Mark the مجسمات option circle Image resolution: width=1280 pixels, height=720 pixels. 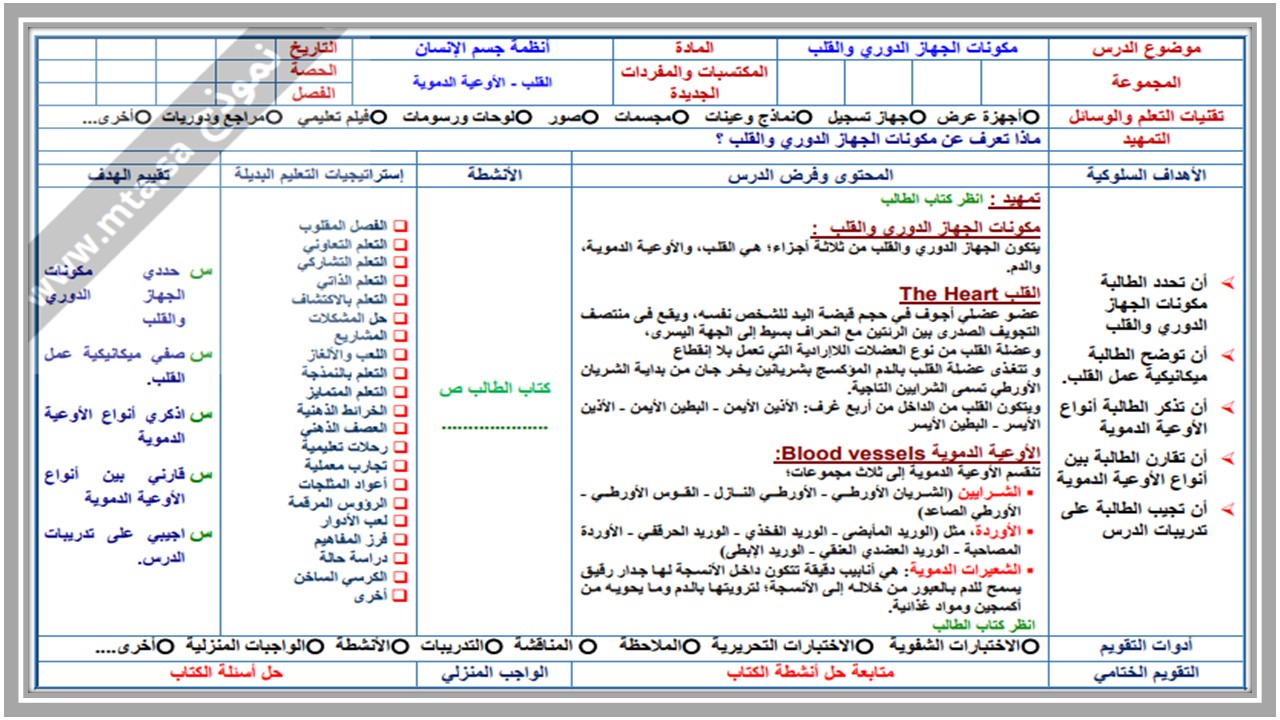pyautogui.click(x=680, y=118)
